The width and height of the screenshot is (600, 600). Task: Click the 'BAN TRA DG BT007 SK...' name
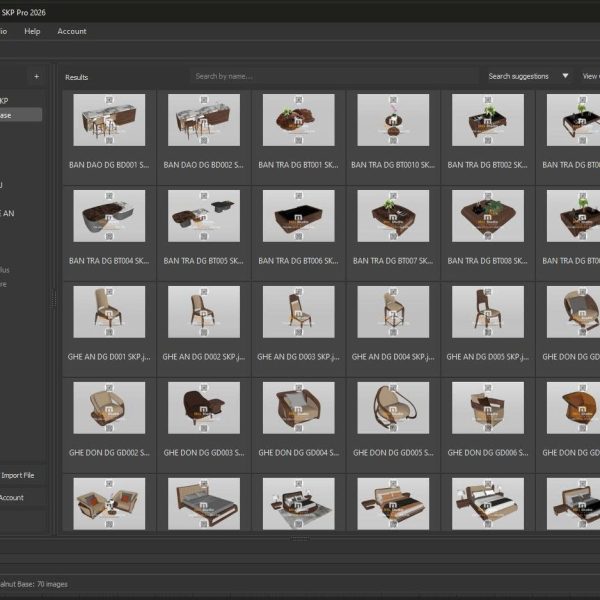tap(393, 261)
